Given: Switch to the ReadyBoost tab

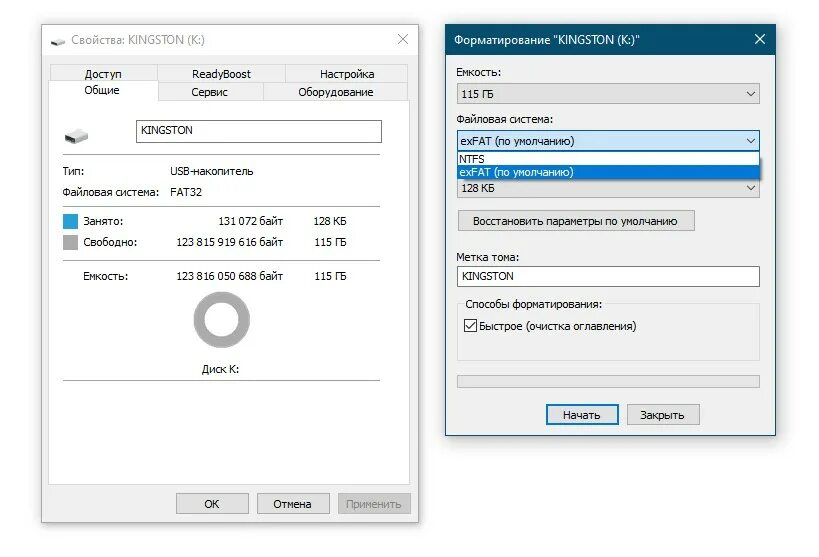Looking at the screenshot, I should pos(221,74).
